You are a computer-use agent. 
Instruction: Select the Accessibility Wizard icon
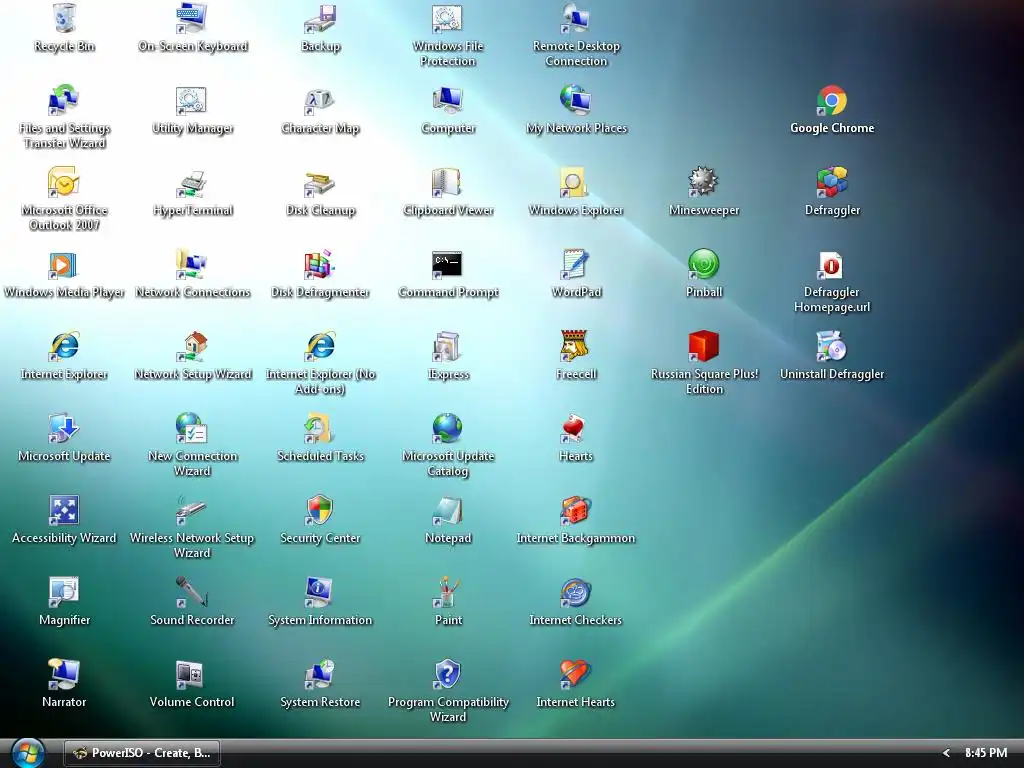[x=64, y=510]
